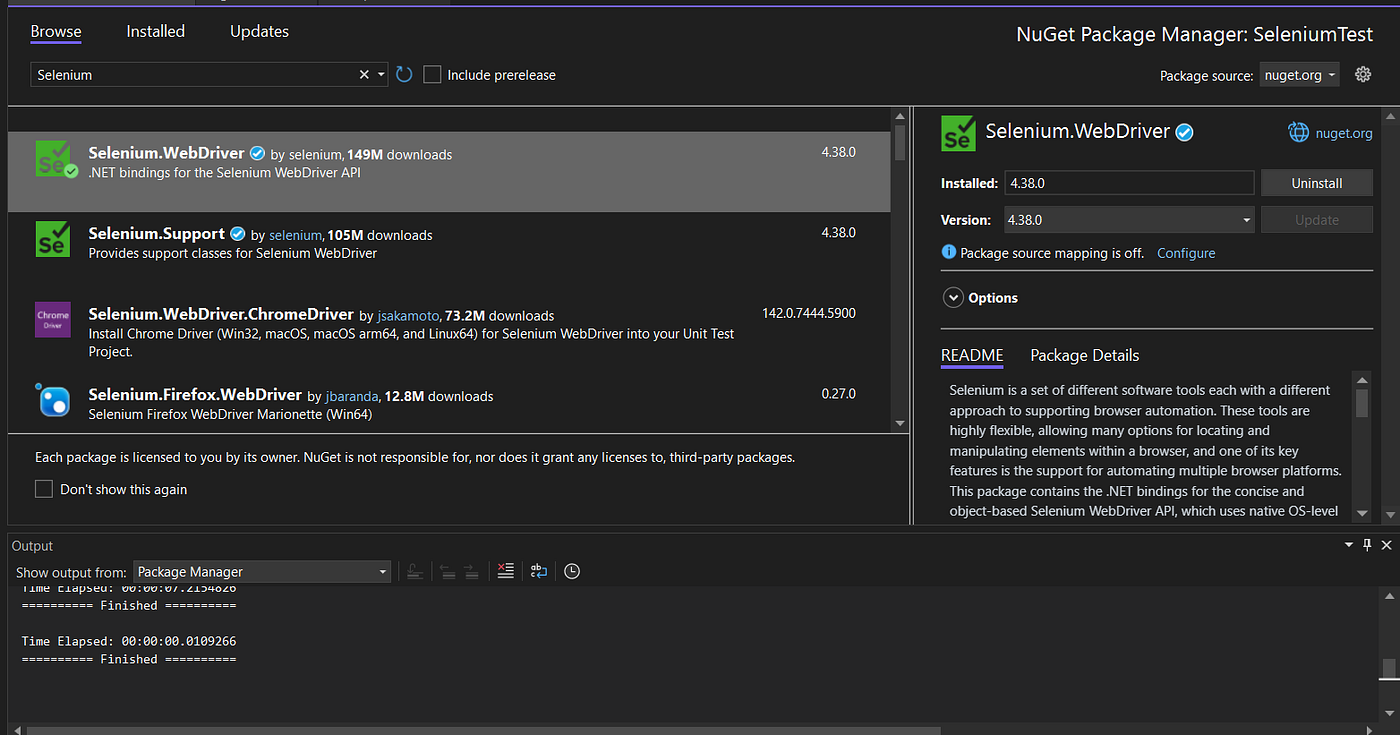Toggle word wrap in Output window
Viewport: 1400px width, 735px height.
click(539, 571)
